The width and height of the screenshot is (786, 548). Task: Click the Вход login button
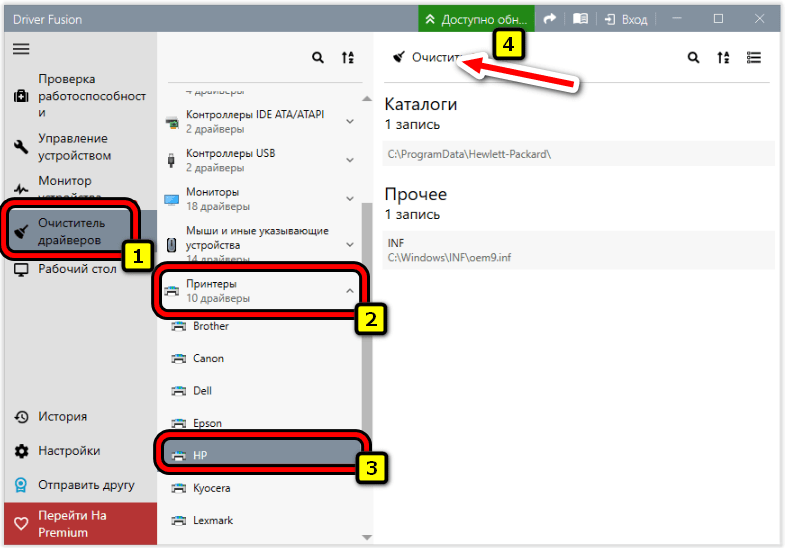click(x=625, y=19)
